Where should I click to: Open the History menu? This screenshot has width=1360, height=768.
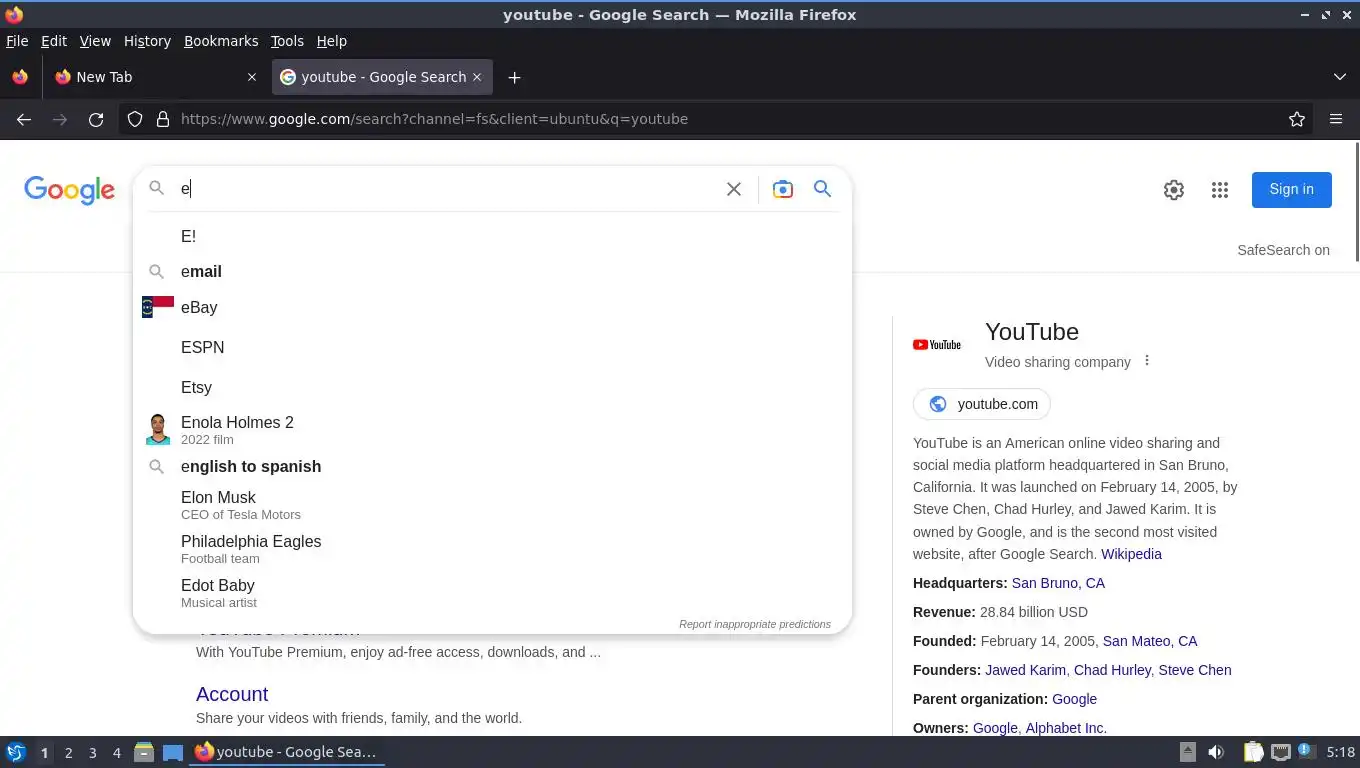[x=147, y=41]
